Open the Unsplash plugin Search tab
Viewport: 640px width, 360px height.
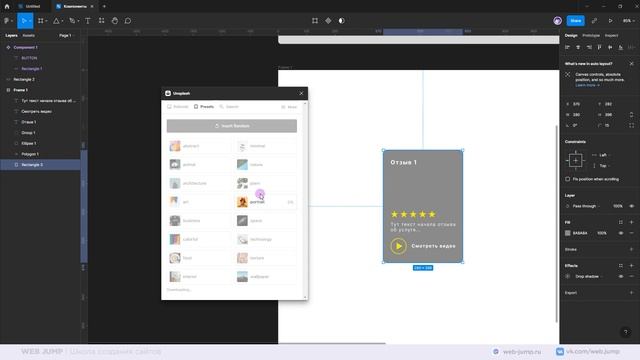[x=229, y=107]
